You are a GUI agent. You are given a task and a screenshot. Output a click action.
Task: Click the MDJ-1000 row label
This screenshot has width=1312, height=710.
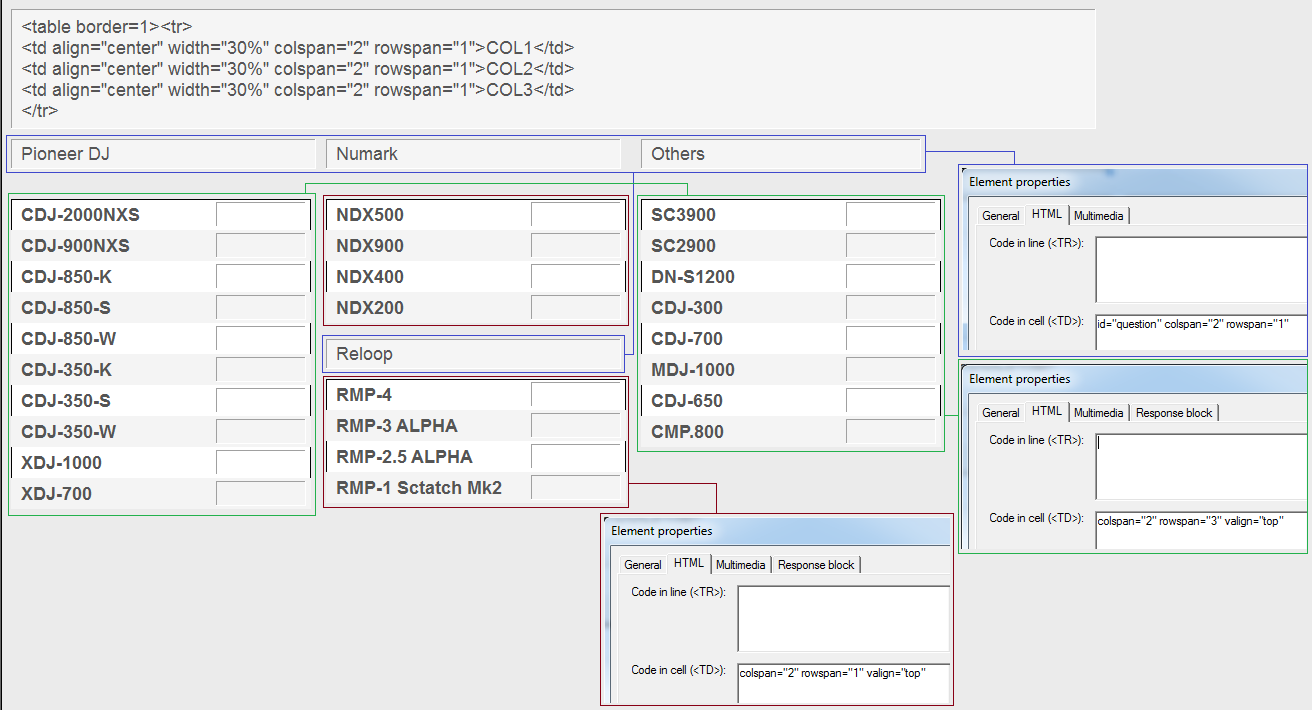[693, 370]
